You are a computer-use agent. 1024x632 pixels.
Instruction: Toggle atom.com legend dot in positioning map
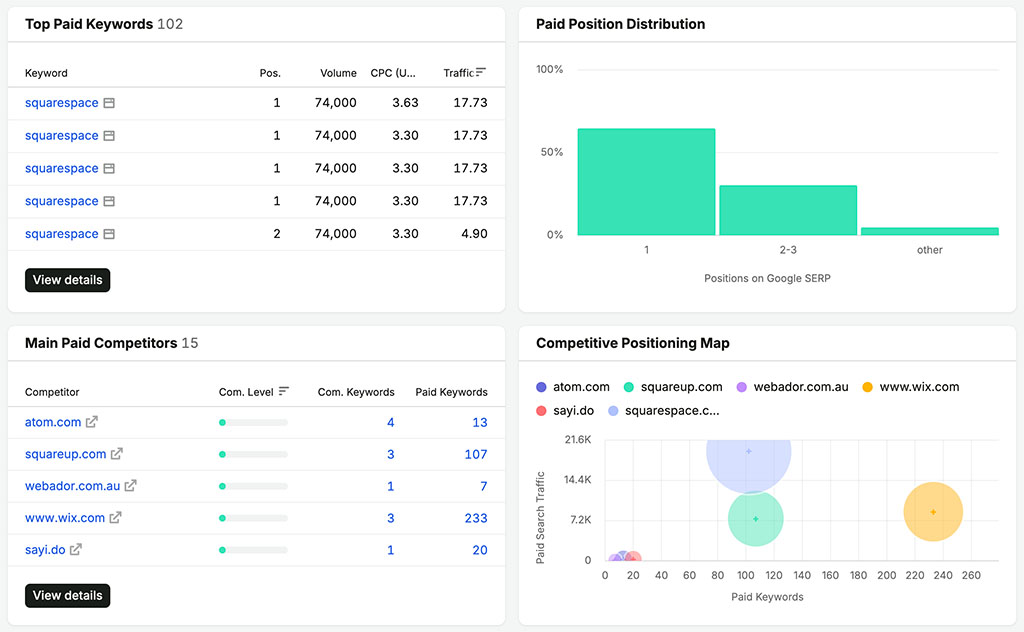pos(541,387)
